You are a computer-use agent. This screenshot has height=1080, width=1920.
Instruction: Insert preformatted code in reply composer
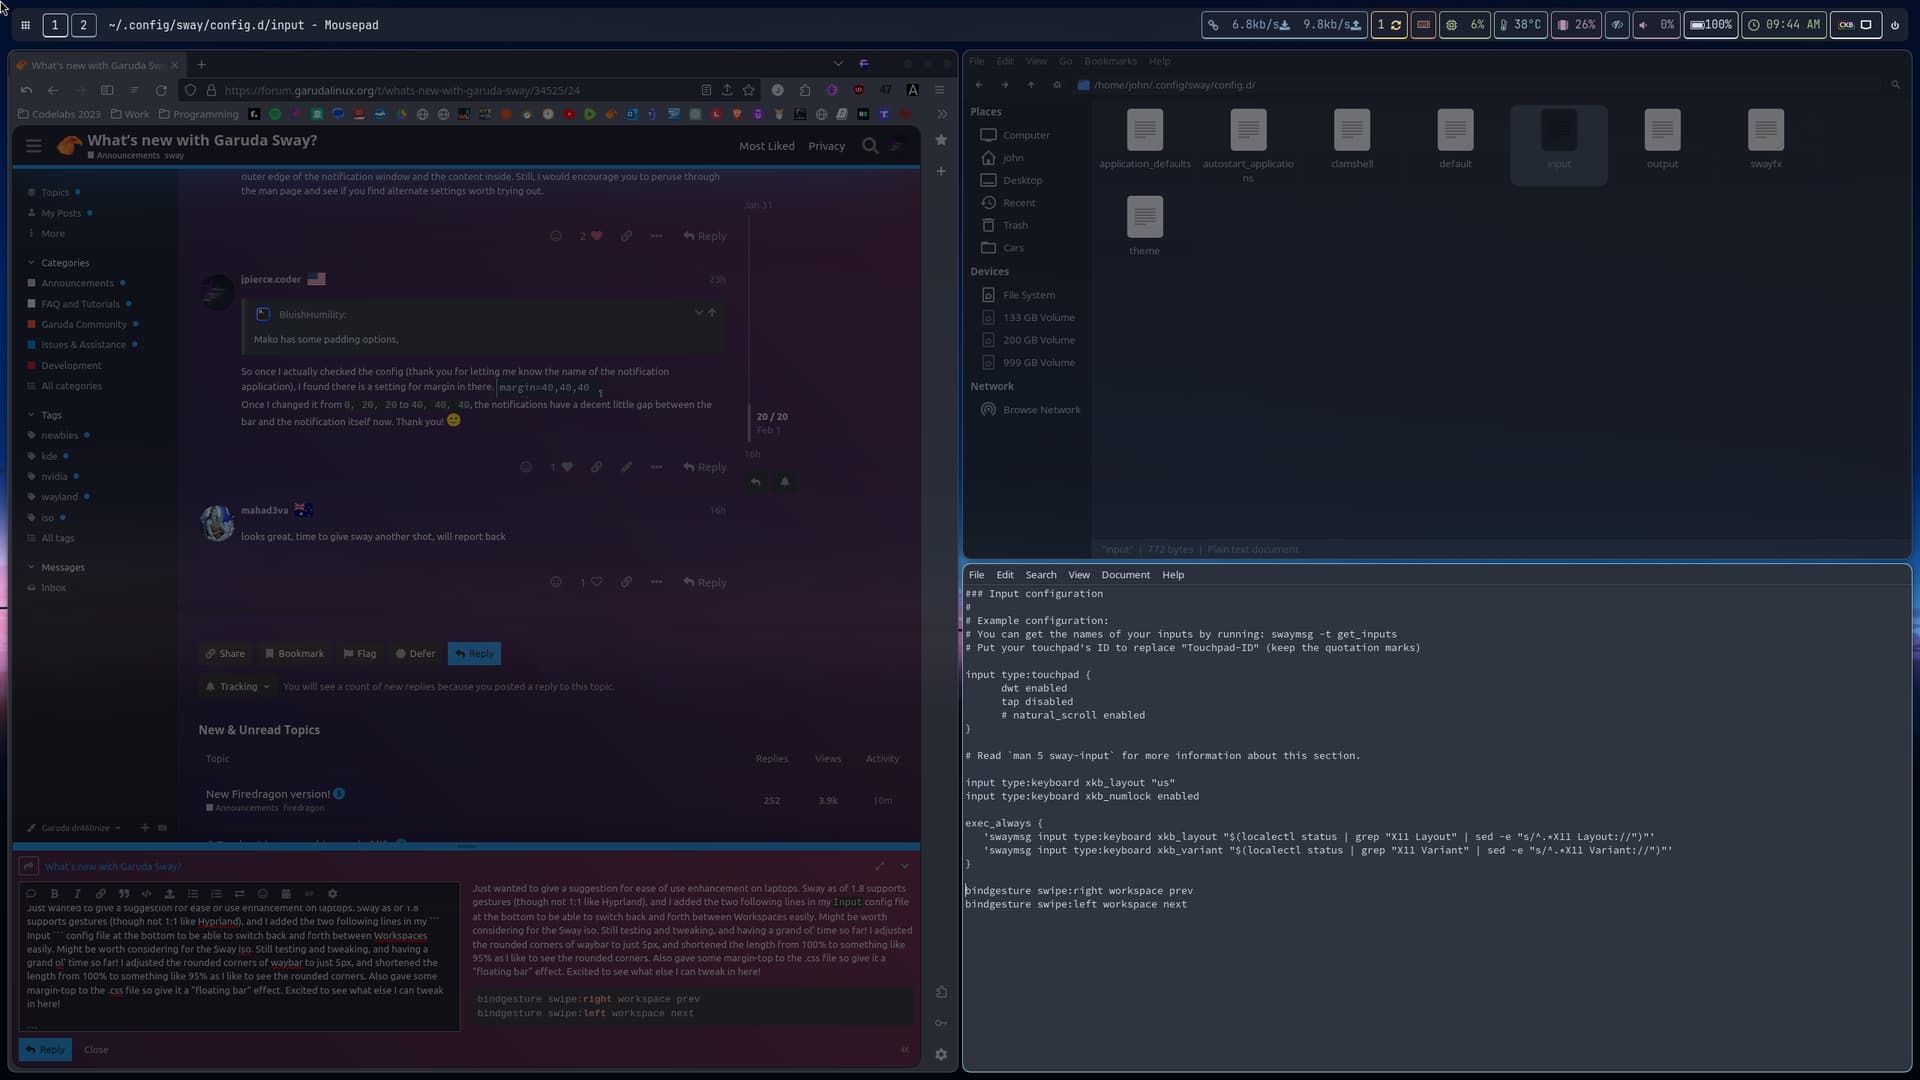[147, 894]
